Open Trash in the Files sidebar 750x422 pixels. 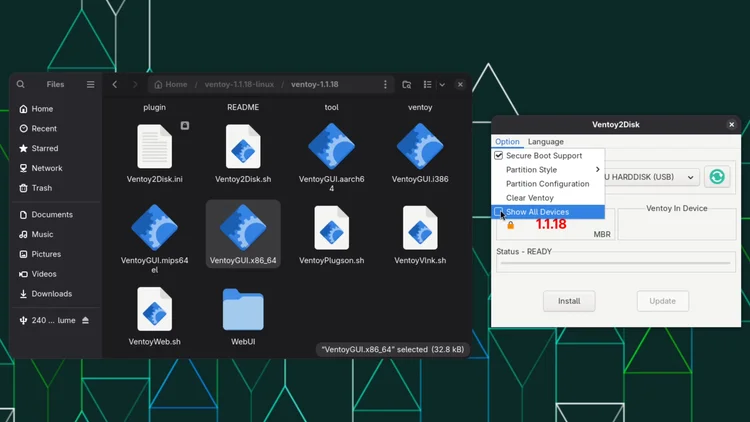click(x=55, y=188)
